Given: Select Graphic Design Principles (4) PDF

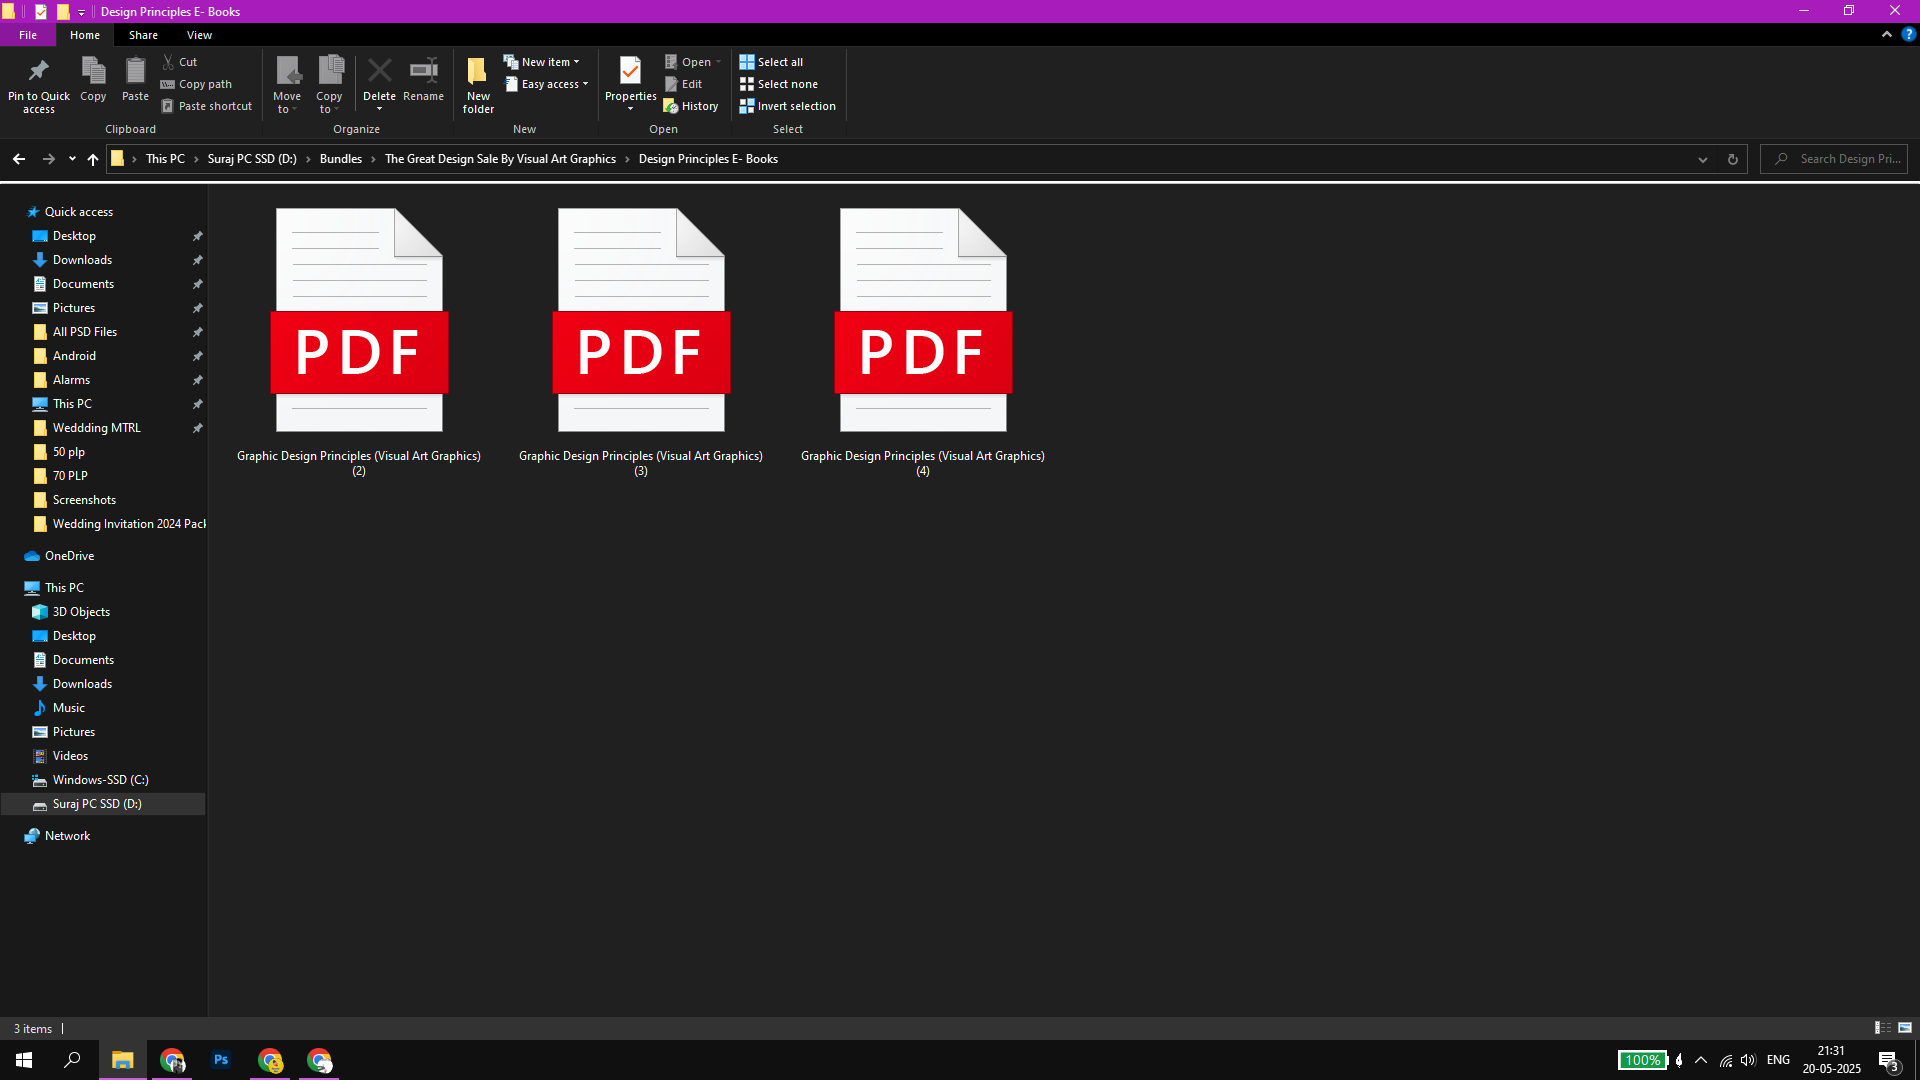Looking at the screenshot, I should pos(923,342).
